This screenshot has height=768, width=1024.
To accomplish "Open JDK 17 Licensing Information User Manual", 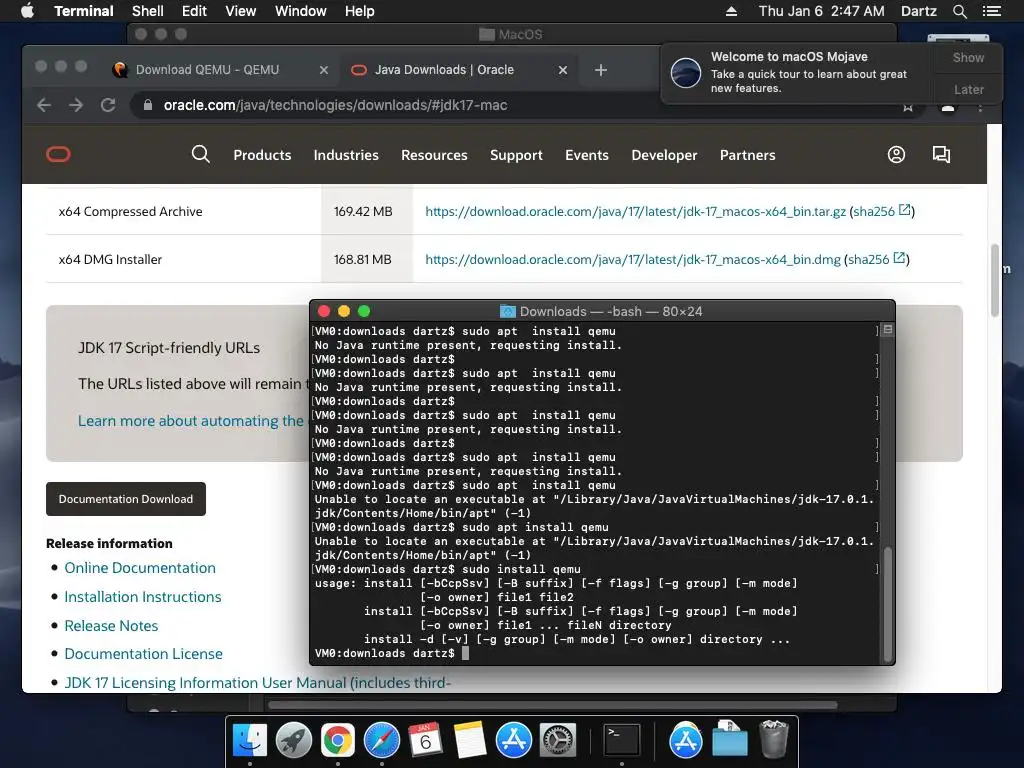I will 257,682.
